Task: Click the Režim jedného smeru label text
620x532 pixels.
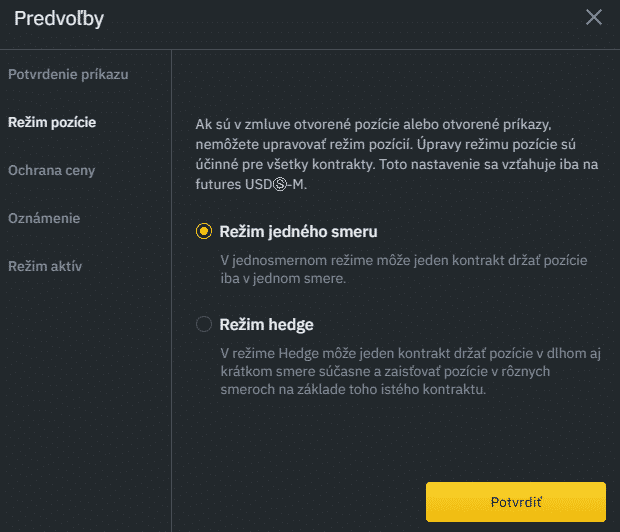Action: (299, 232)
